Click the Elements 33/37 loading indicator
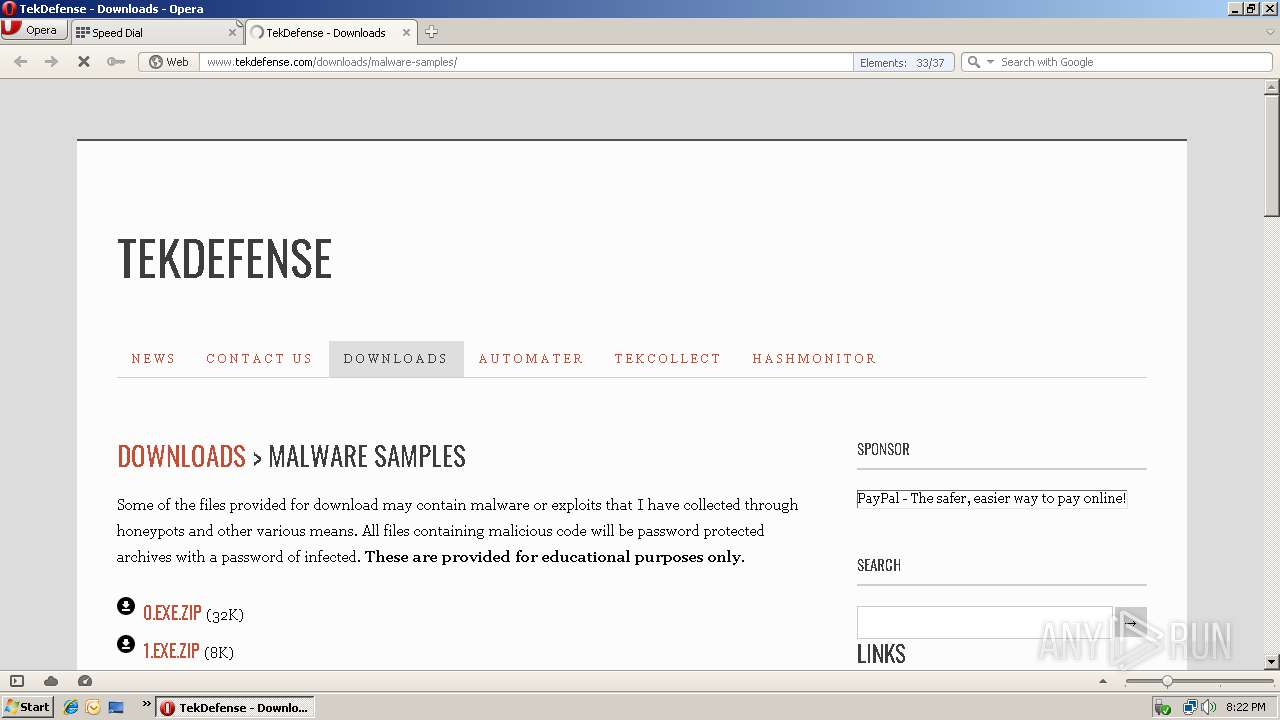Screen dimensions: 1280x720 click(x=903, y=62)
